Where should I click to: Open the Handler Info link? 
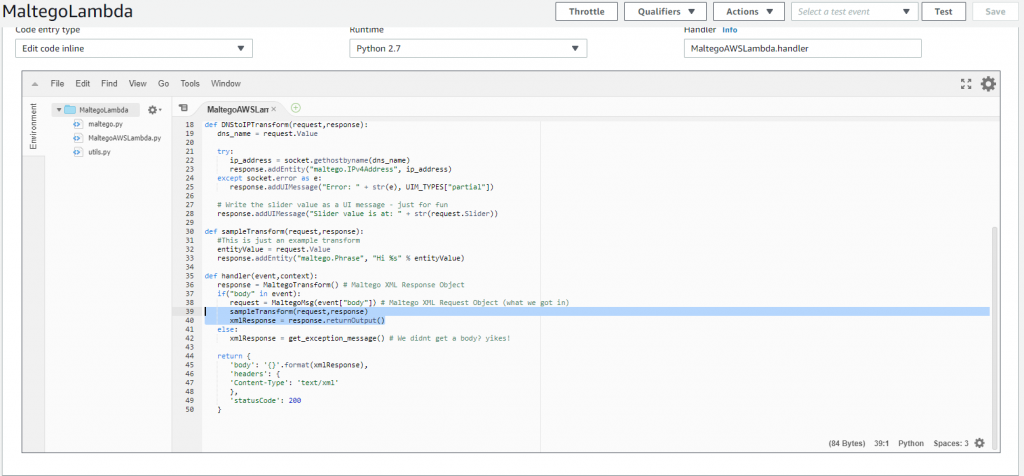[x=729, y=29]
